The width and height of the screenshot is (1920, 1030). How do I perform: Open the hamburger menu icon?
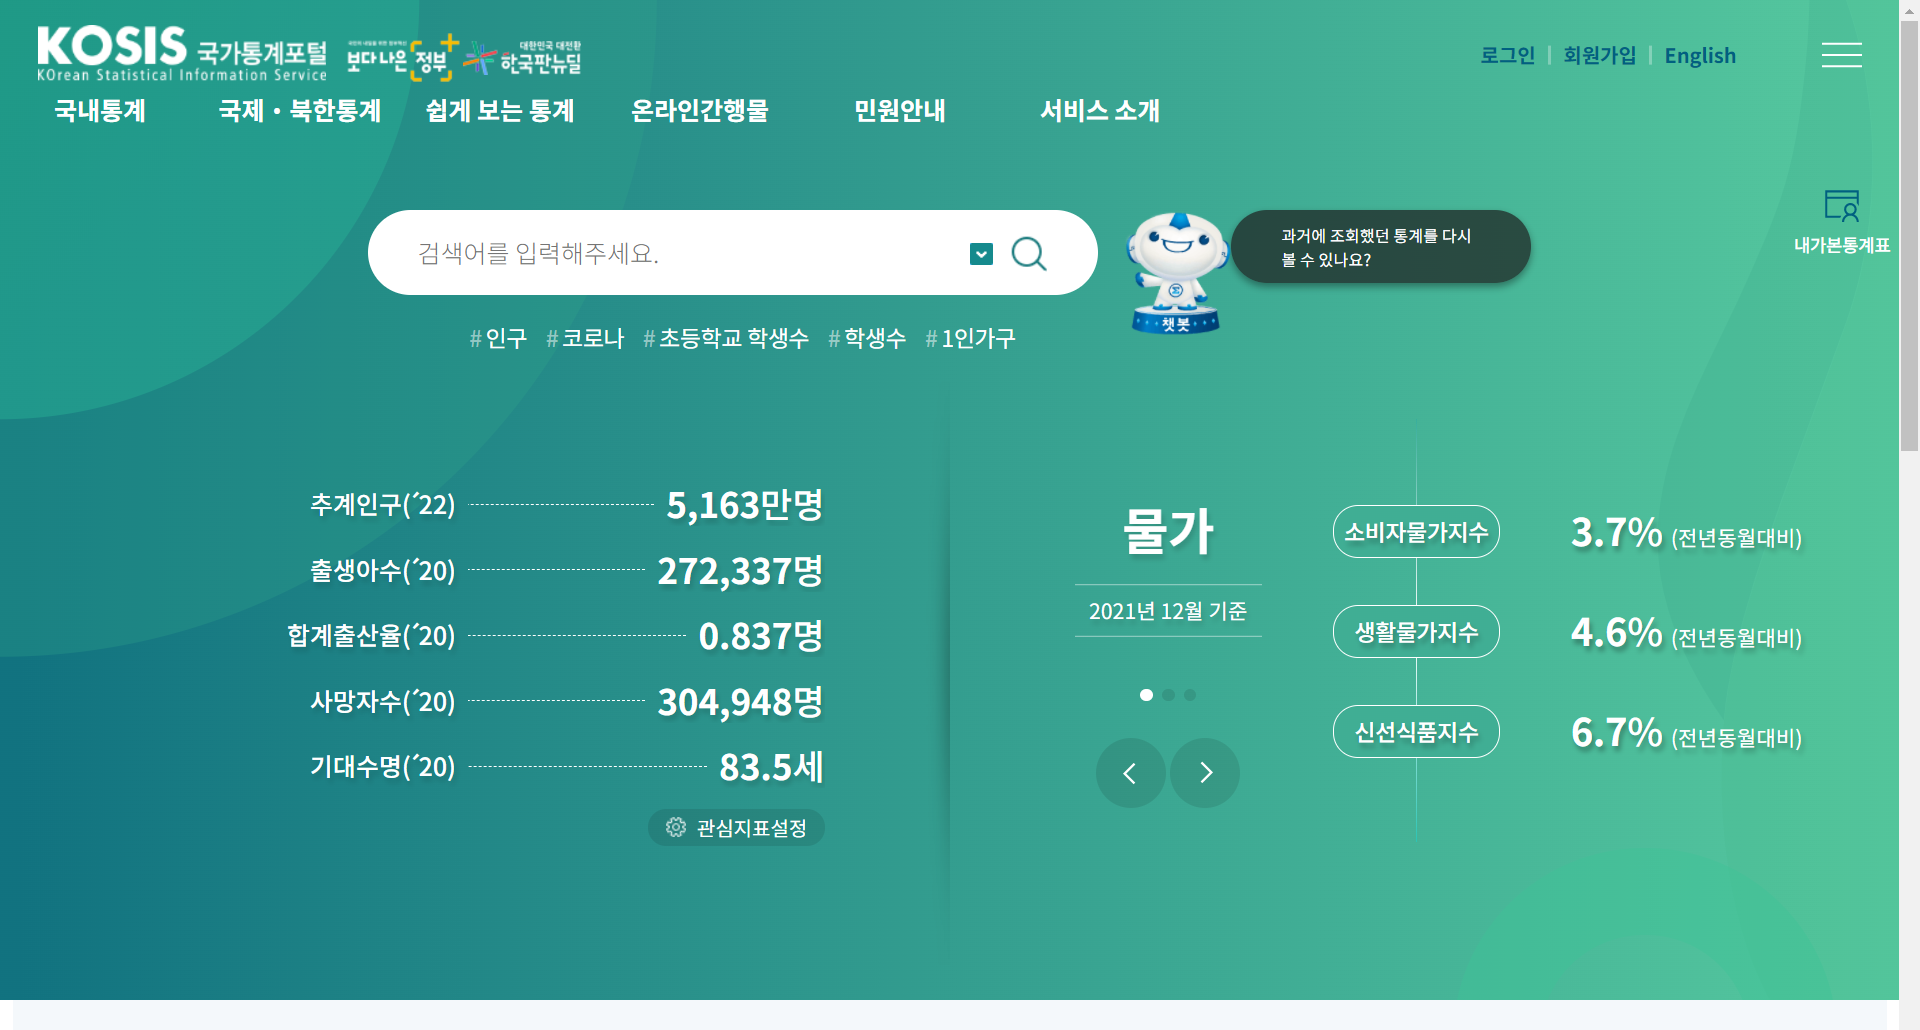[x=1841, y=55]
